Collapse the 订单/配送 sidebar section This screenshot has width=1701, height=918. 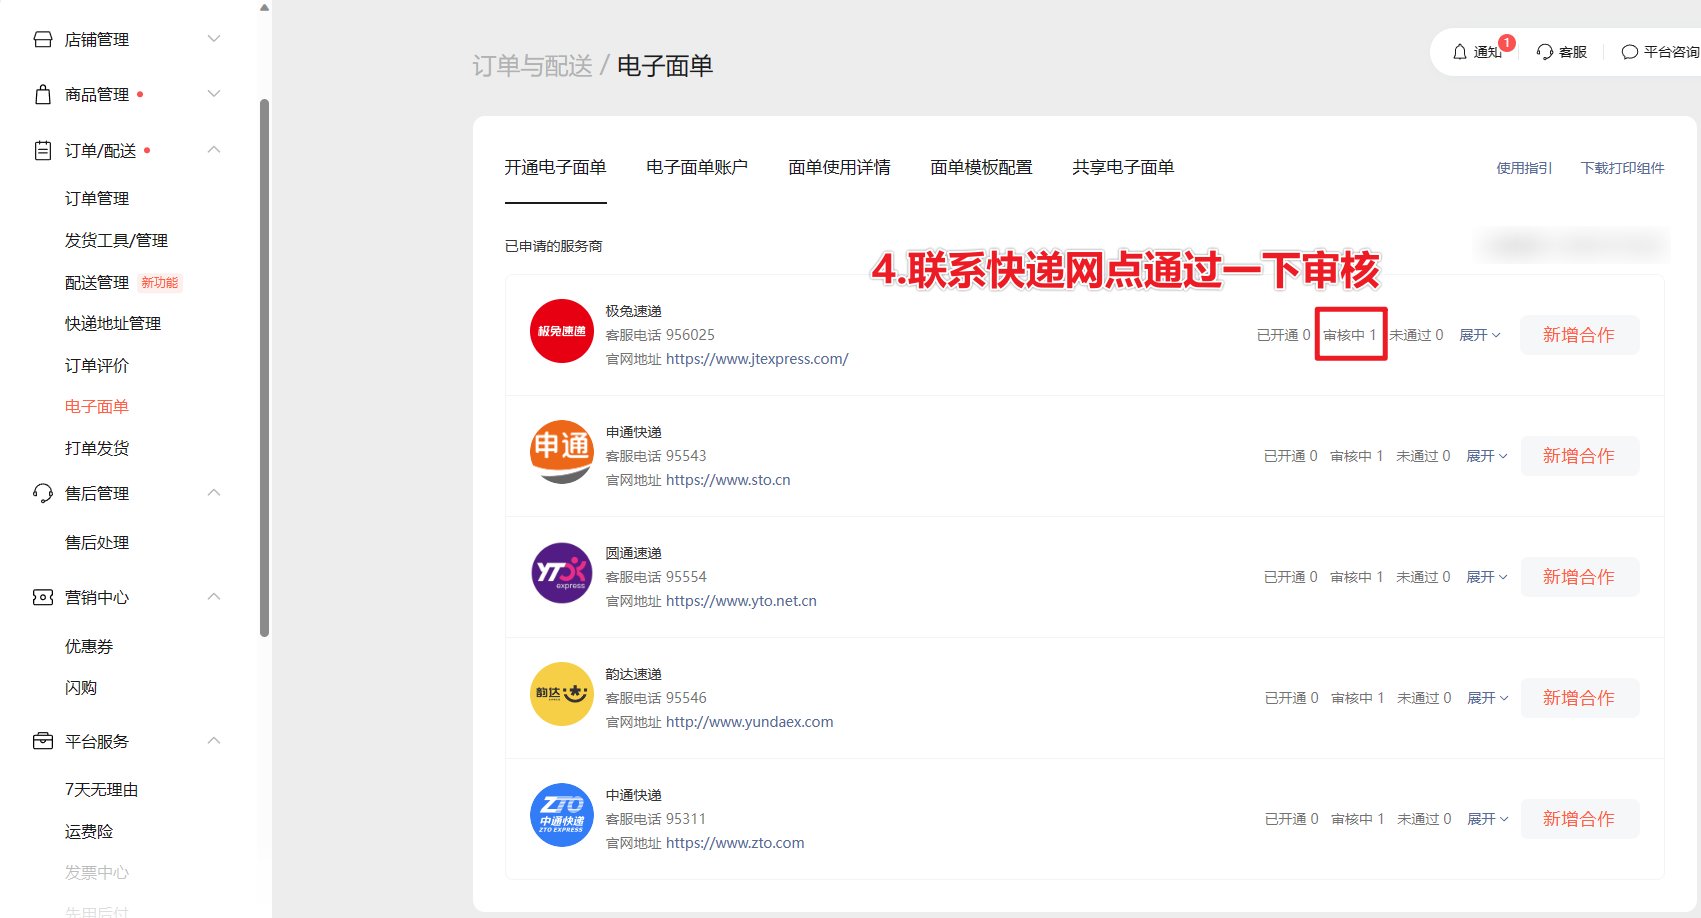pyautogui.click(x=213, y=150)
